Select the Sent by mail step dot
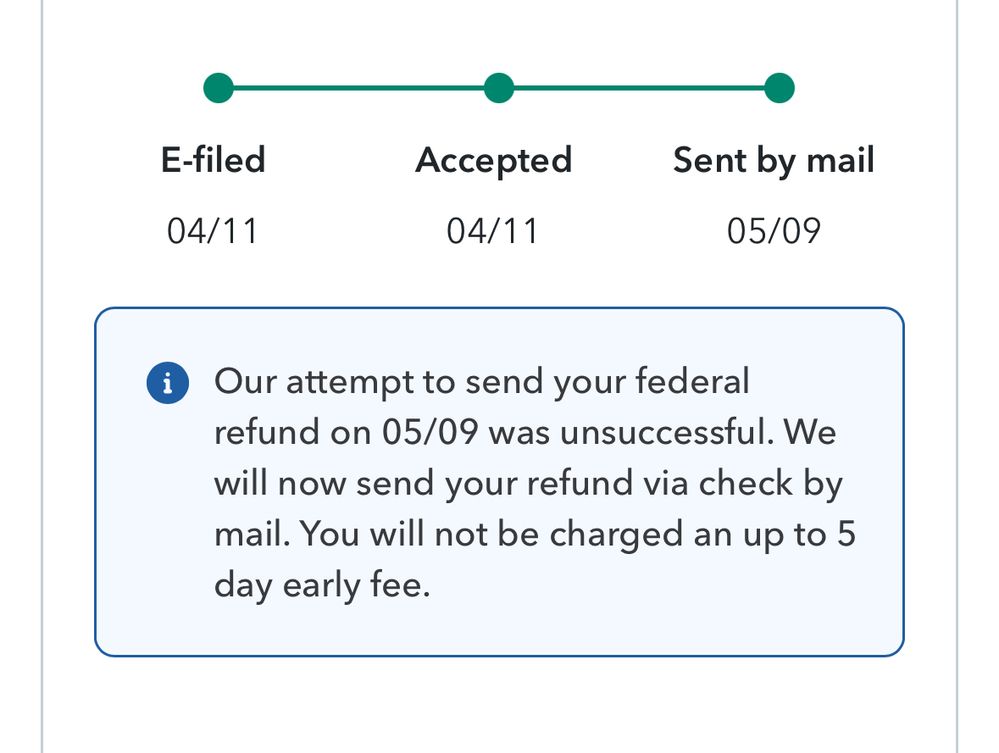This screenshot has height=753, width=999. 779,88
